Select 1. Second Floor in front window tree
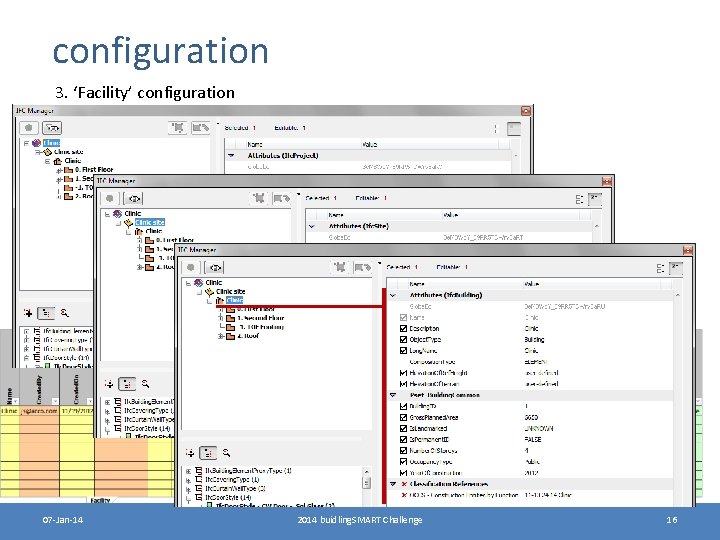720x540 pixels. coord(261,318)
